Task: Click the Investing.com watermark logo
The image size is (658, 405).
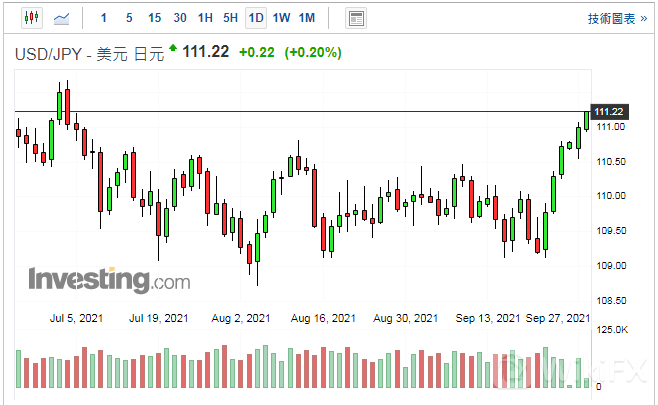Action: coord(108,279)
